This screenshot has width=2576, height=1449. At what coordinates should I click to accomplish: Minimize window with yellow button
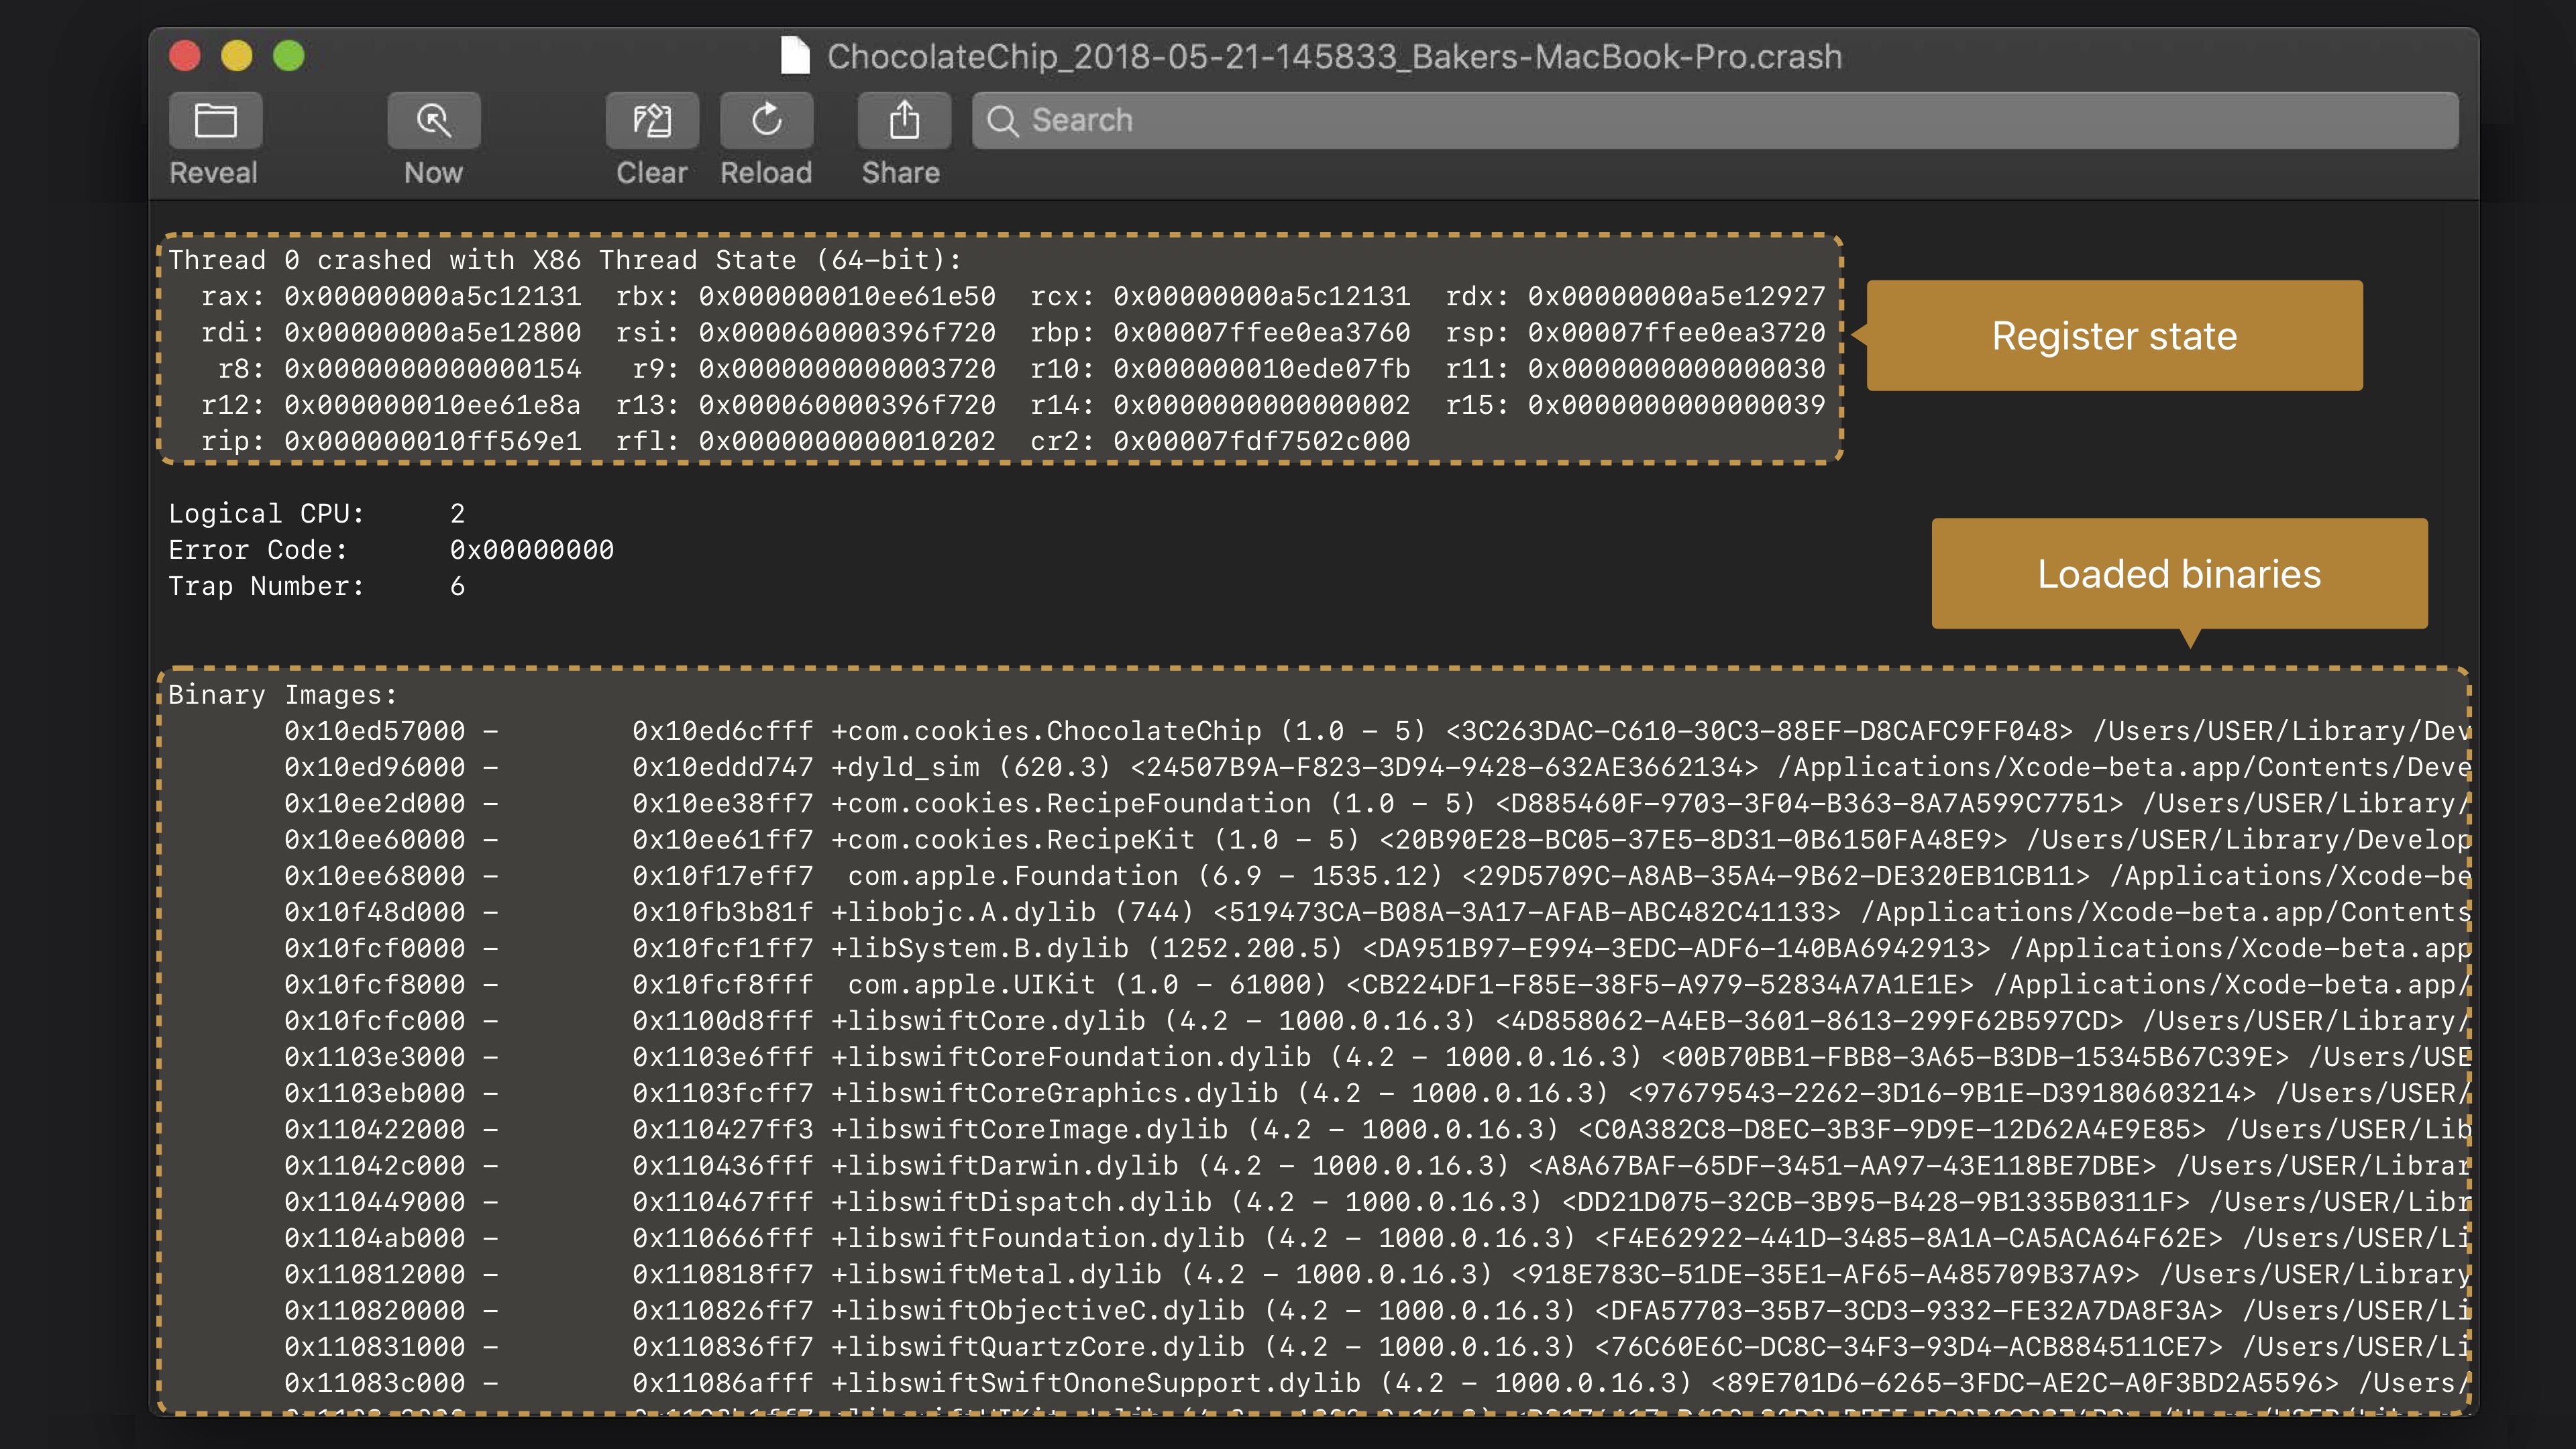click(x=237, y=56)
